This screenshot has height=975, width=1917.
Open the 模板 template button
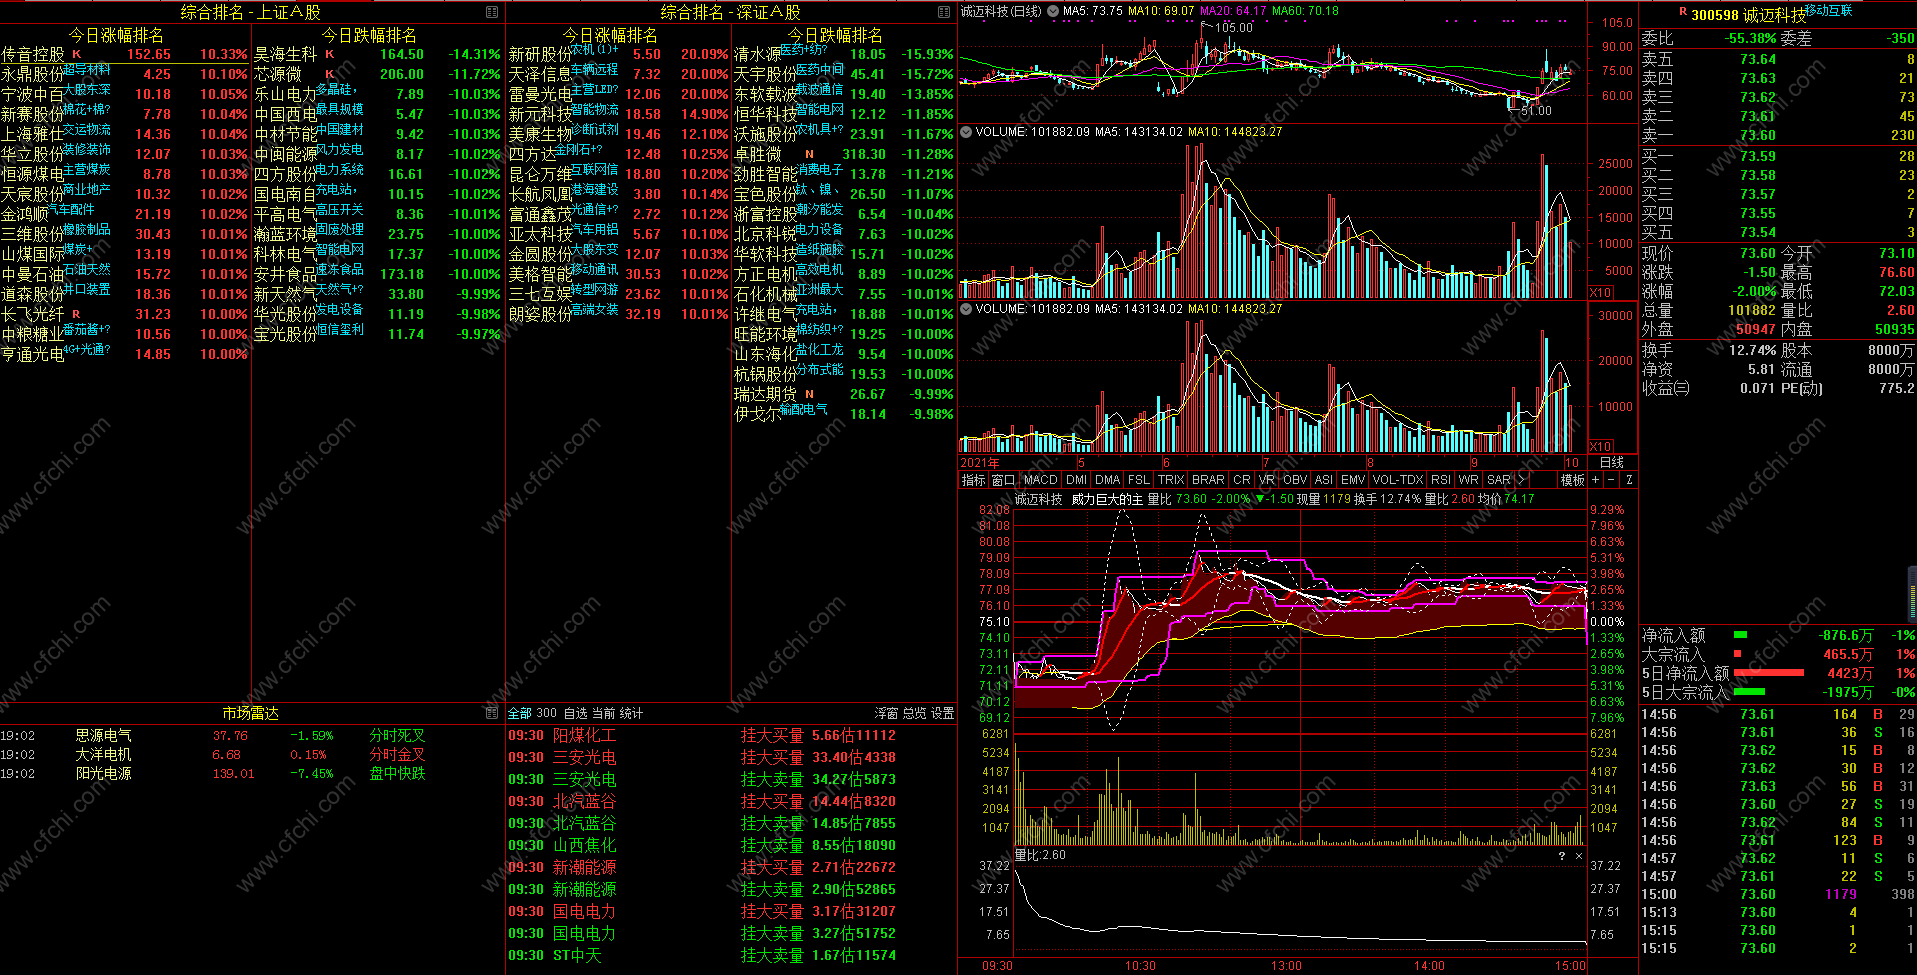(1573, 480)
